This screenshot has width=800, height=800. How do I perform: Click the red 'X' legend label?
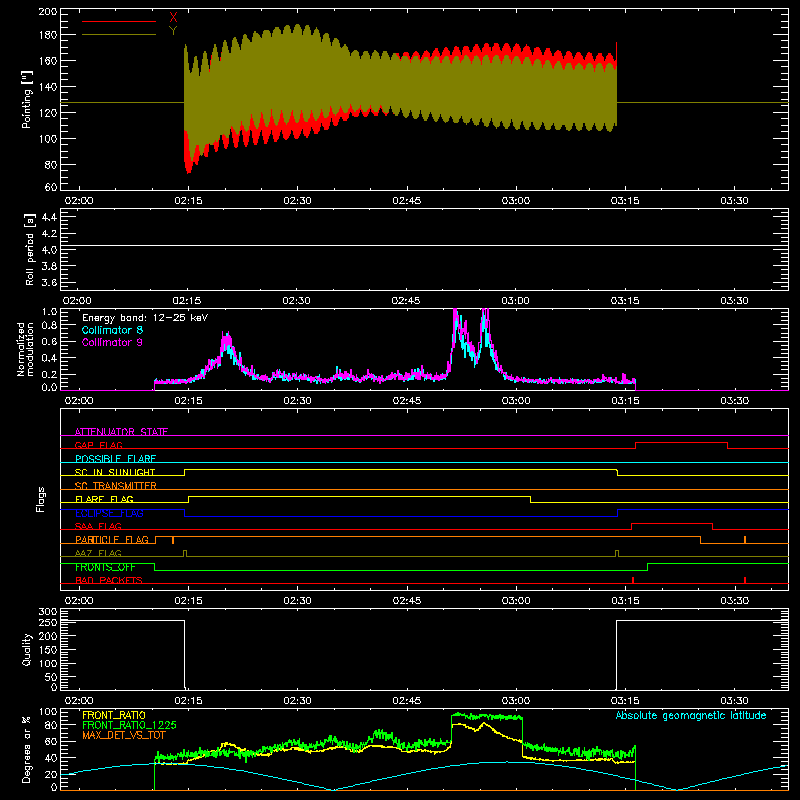coord(173,18)
